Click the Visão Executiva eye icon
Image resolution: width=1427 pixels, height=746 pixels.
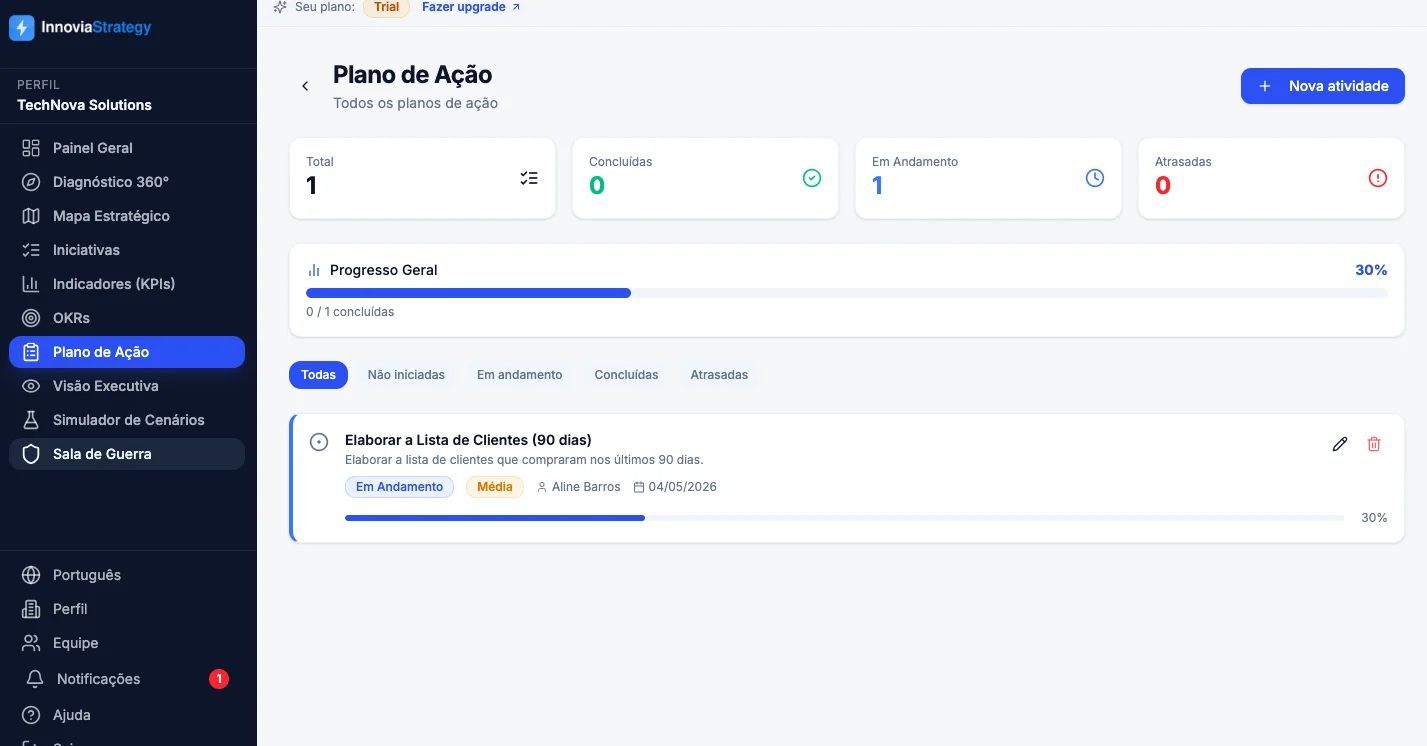[x=31, y=386]
